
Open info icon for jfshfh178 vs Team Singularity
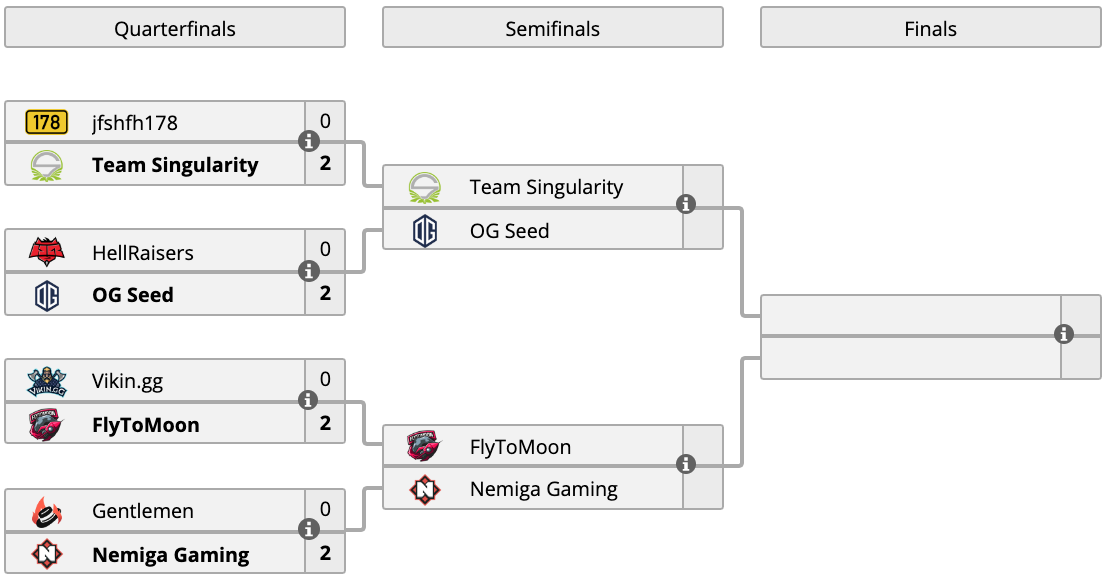[x=308, y=142]
